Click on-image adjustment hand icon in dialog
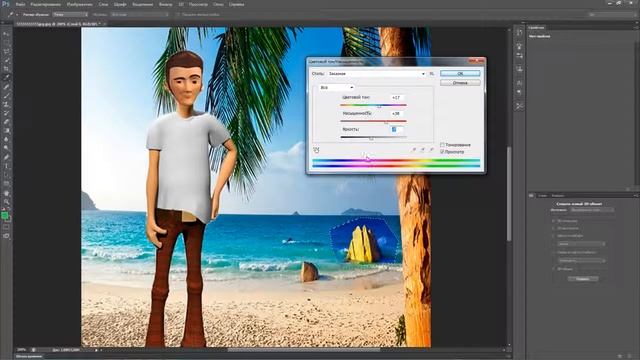 (x=316, y=150)
